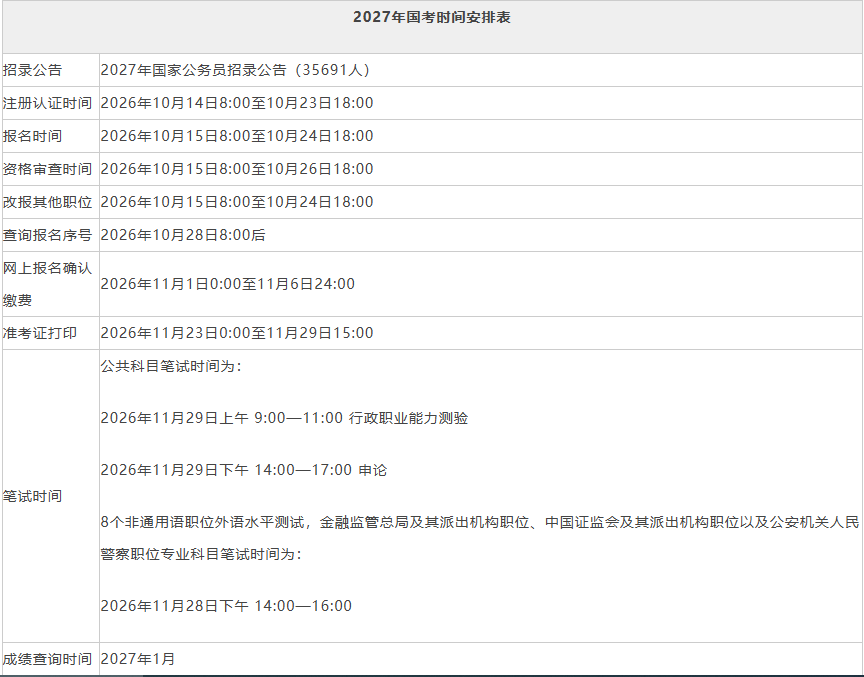Viewport: 864px width, 677px height.
Task: Click the line 警察职位专业科目笔试时间为：
Action: pyautogui.click(x=202, y=554)
